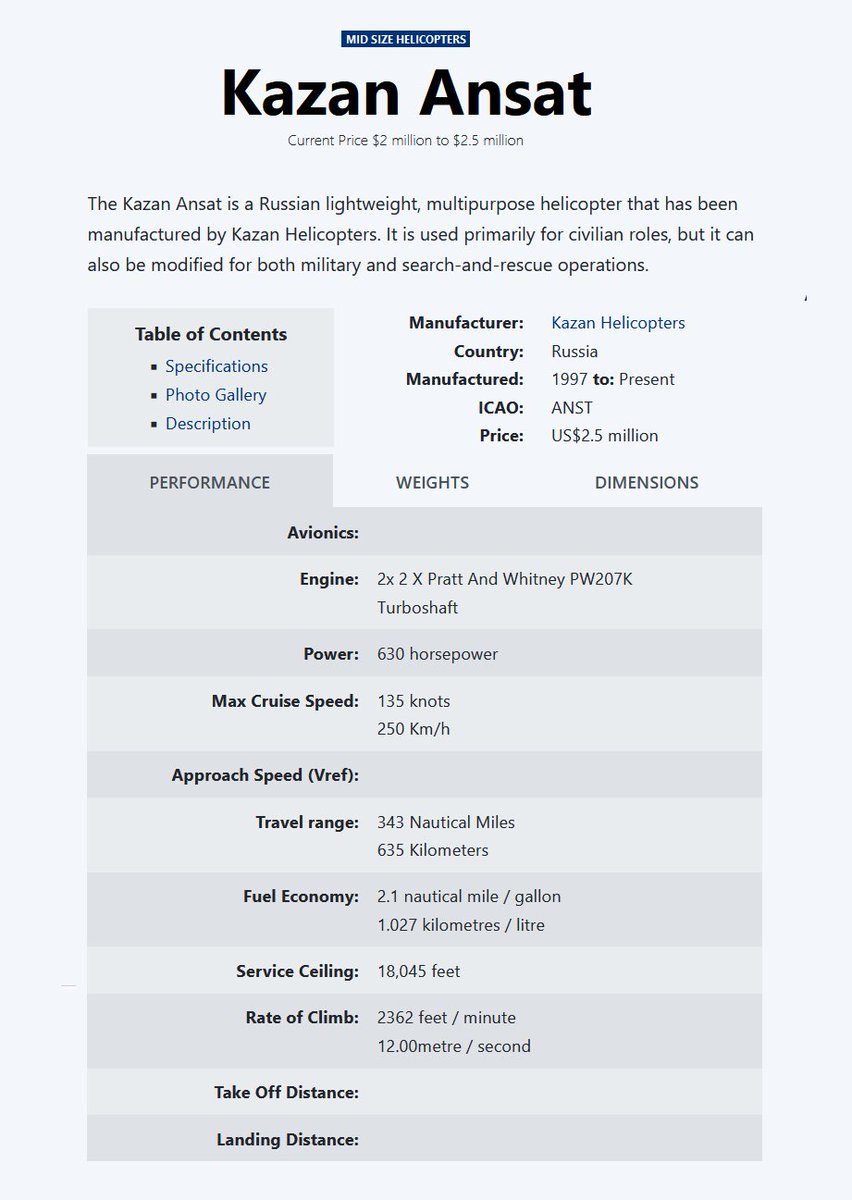
Task: Click the Avionics row label
Action: tap(323, 532)
